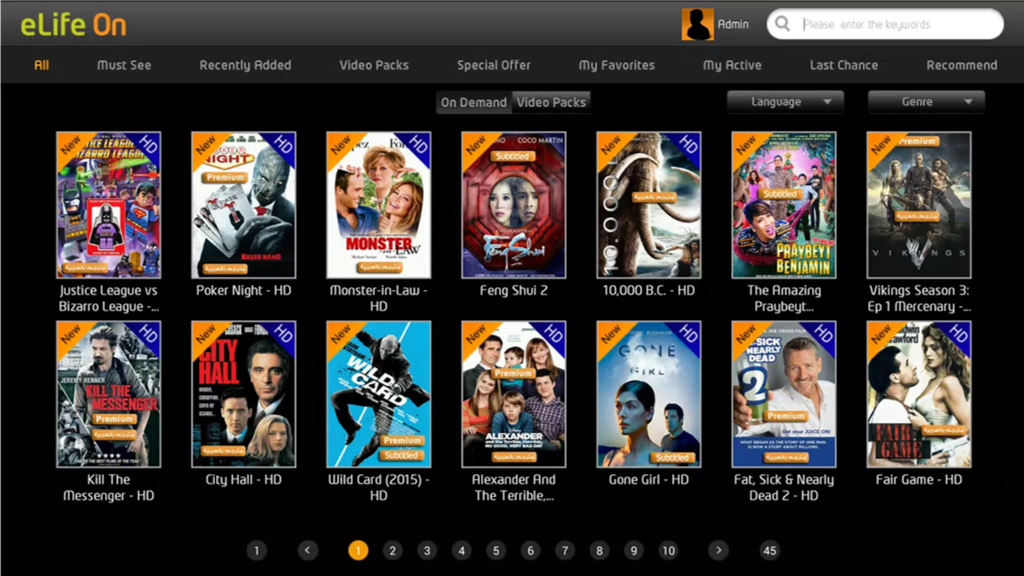Open the Vikings Season 3 poster

(x=919, y=205)
